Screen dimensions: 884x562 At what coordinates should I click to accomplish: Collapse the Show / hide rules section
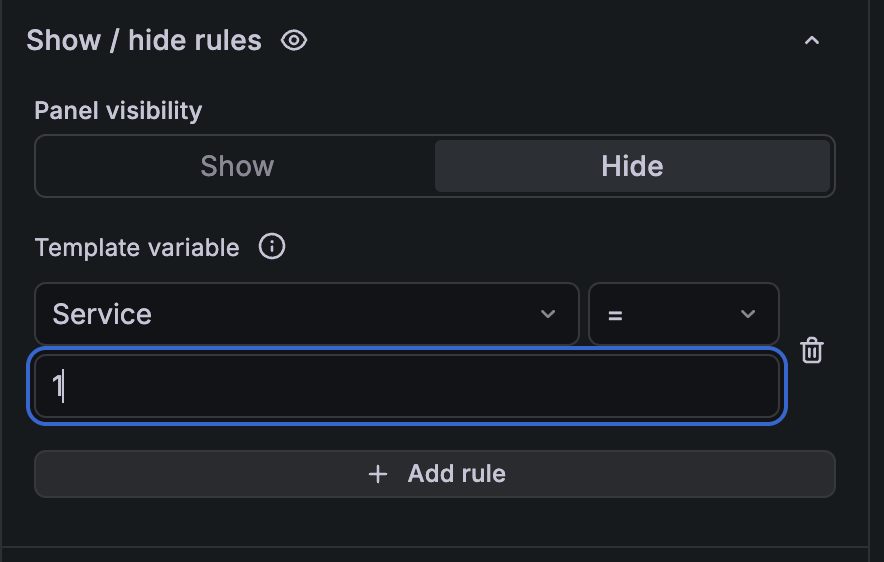click(x=812, y=41)
